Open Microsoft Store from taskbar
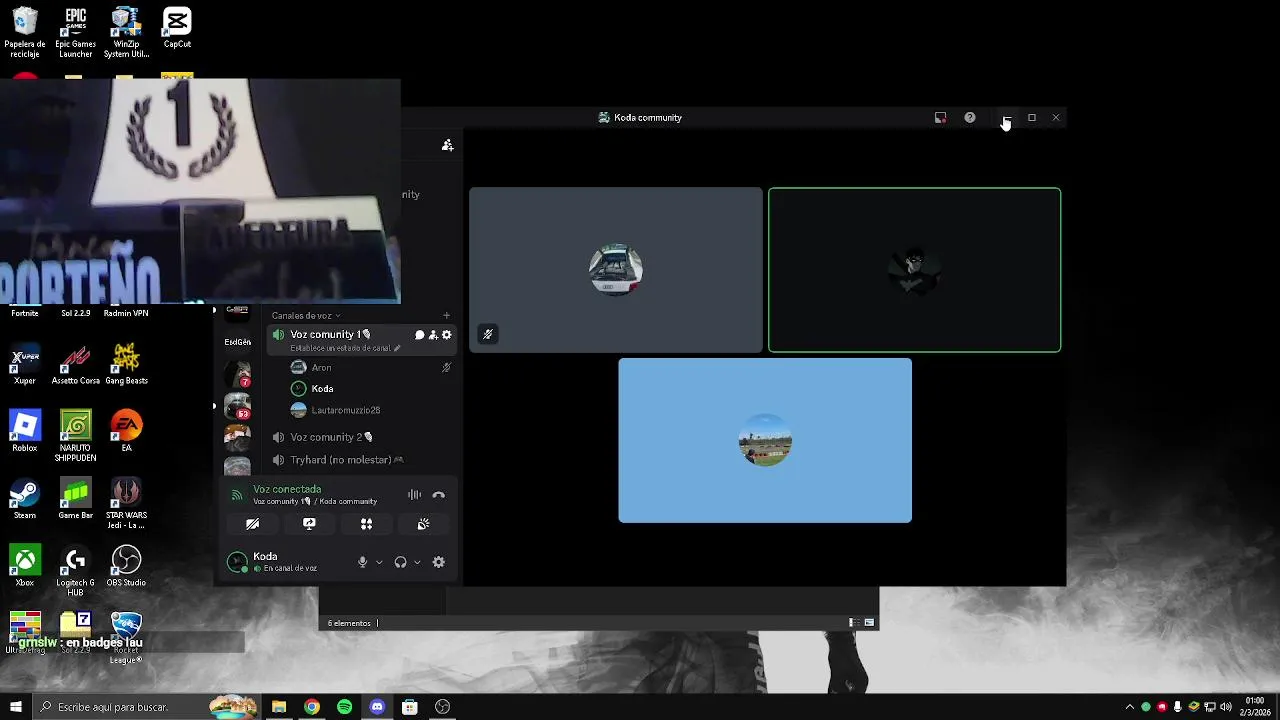Viewport: 1280px width, 720px height. pyautogui.click(x=410, y=707)
